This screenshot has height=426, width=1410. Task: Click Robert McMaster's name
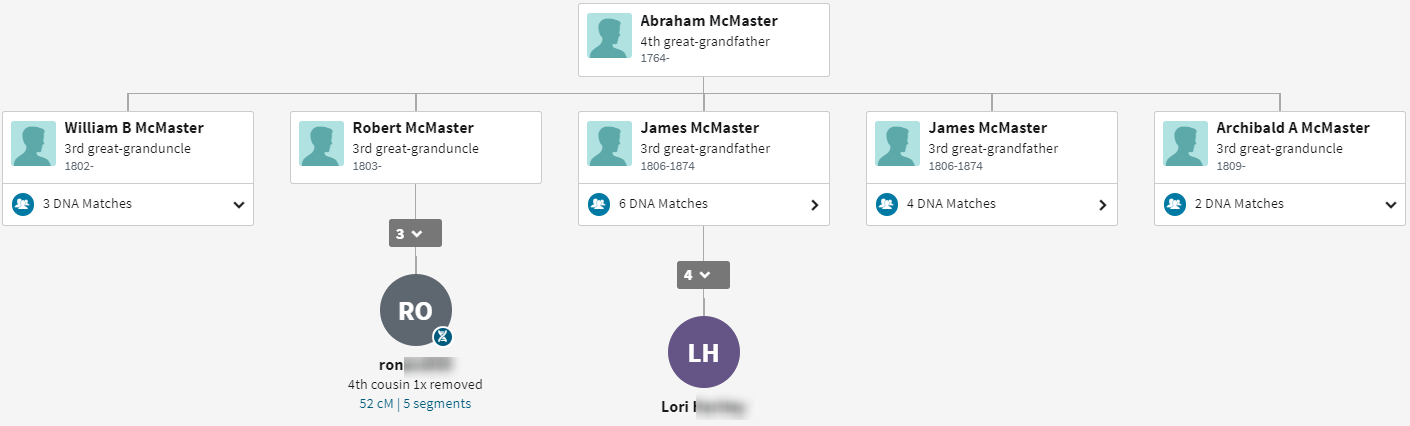pyautogui.click(x=413, y=128)
